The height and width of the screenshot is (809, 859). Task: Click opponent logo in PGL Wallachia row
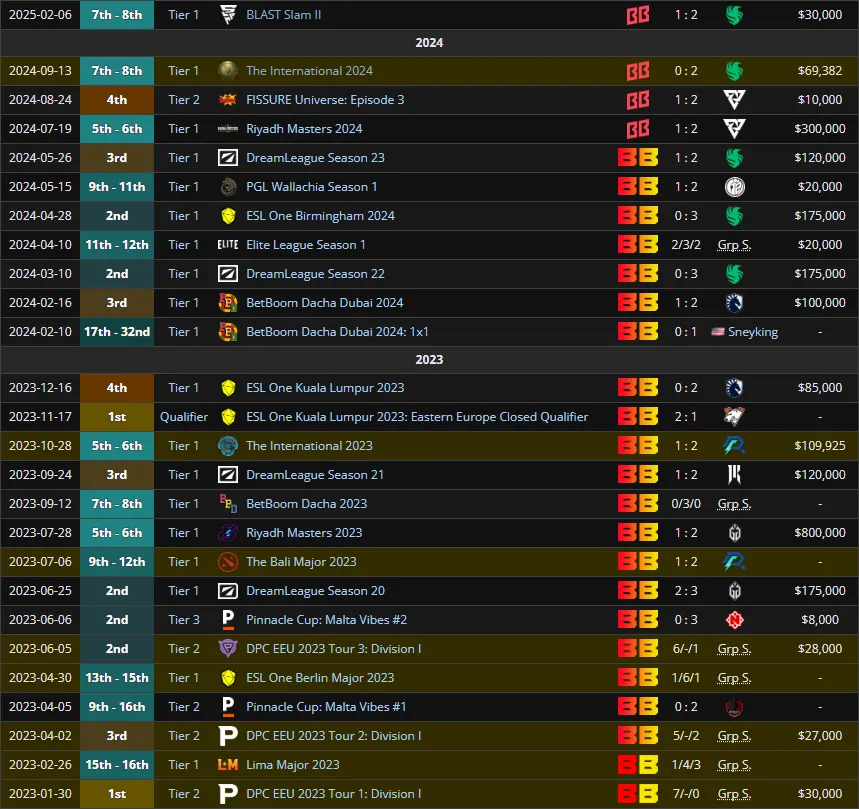734,187
